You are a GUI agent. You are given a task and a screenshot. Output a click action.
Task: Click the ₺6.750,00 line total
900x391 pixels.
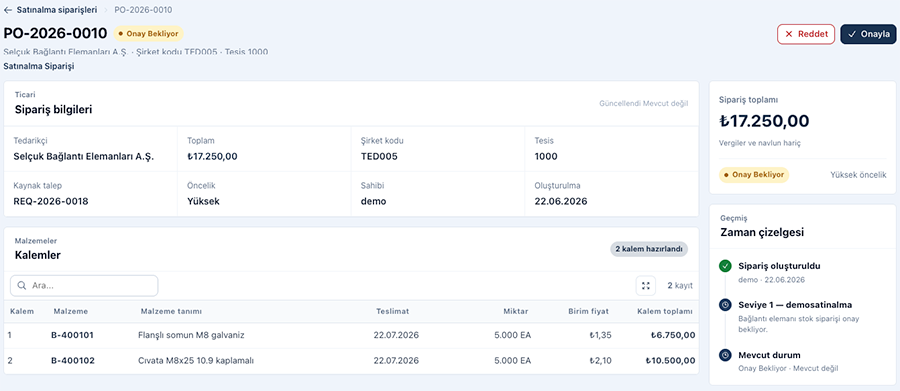673,335
